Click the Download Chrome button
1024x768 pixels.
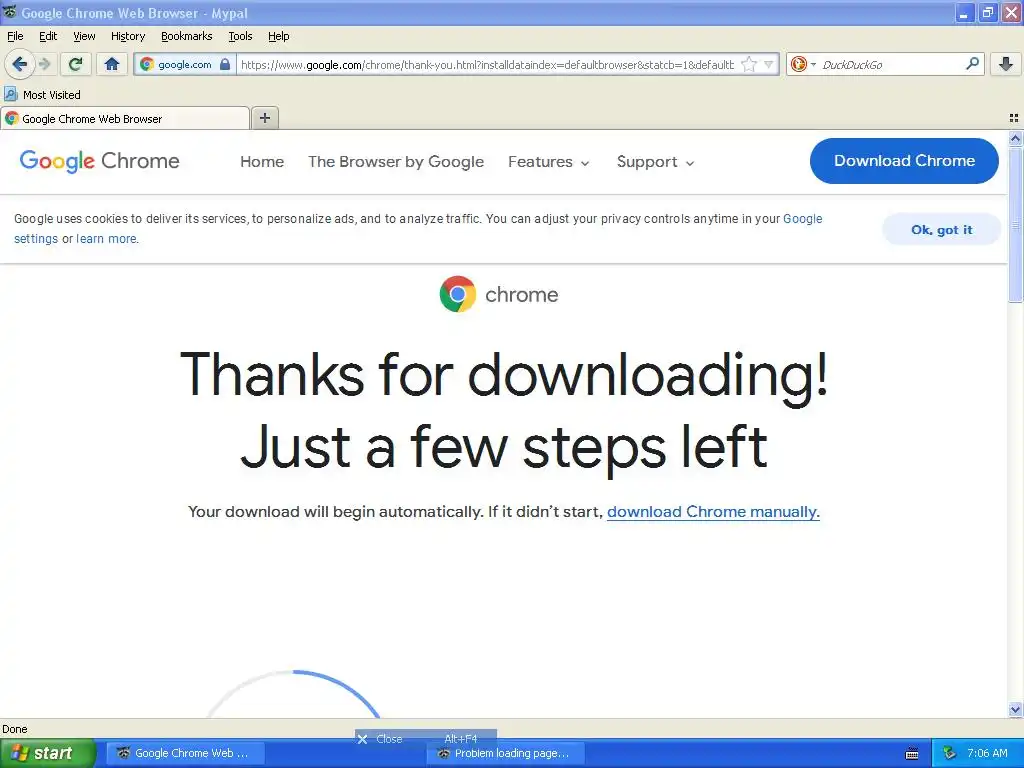[904, 161]
